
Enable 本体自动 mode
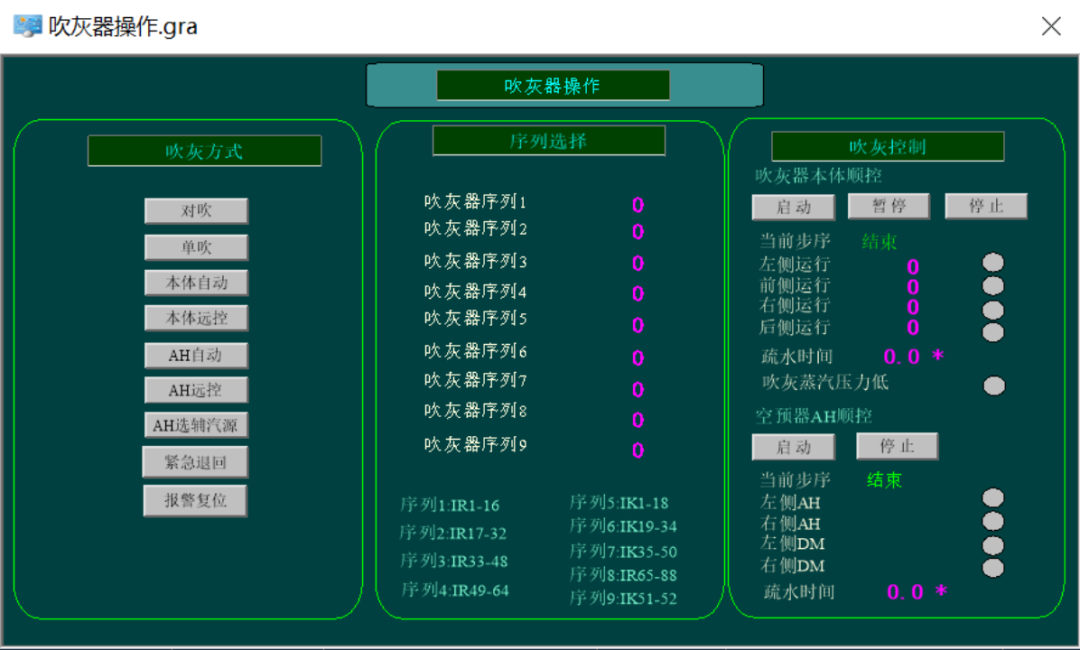click(x=196, y=283)
